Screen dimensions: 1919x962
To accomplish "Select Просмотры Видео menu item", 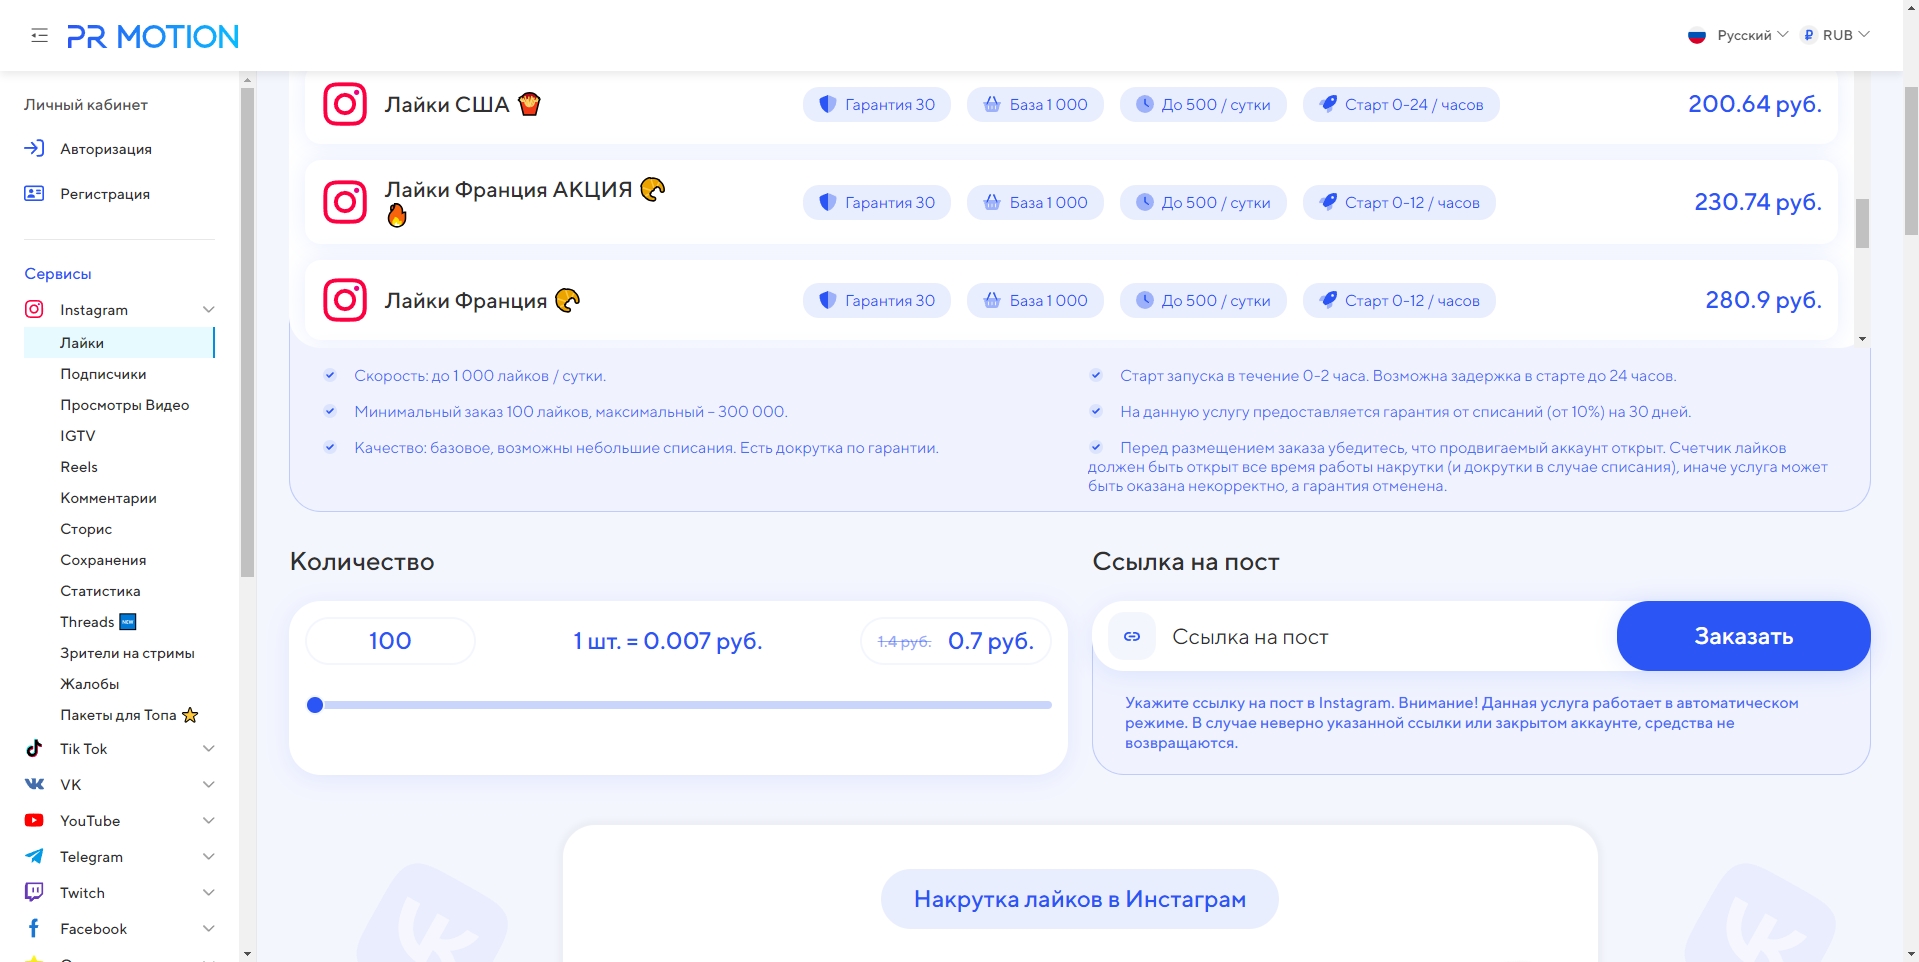I will 125,405.
